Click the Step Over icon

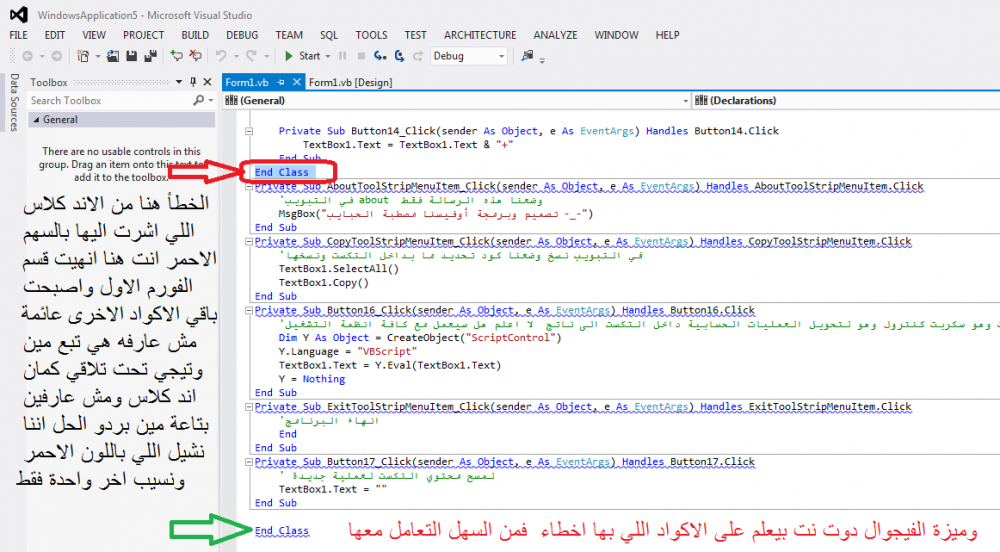point(399,56)
